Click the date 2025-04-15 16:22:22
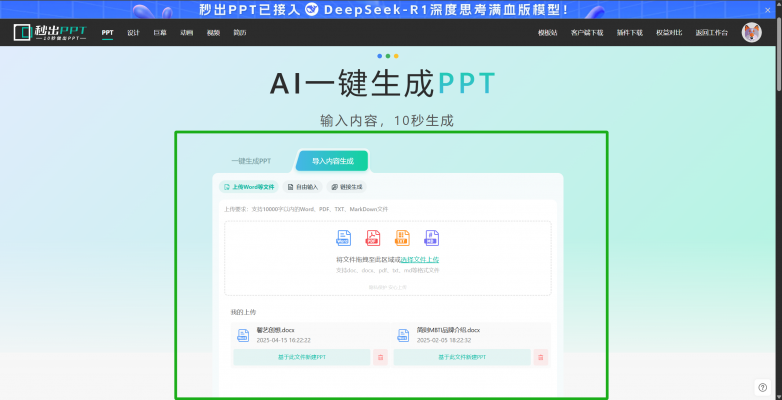 point(283,340)
